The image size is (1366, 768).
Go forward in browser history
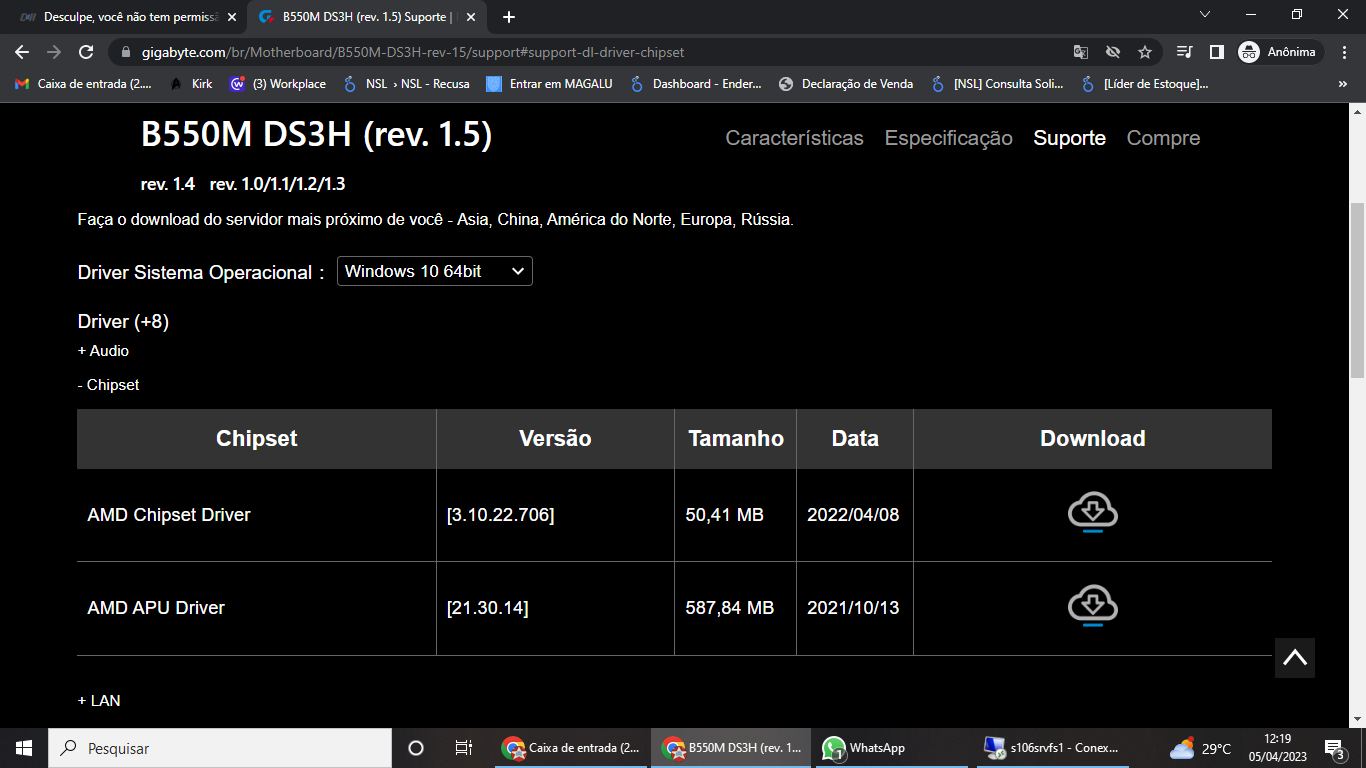click(54, 52)
